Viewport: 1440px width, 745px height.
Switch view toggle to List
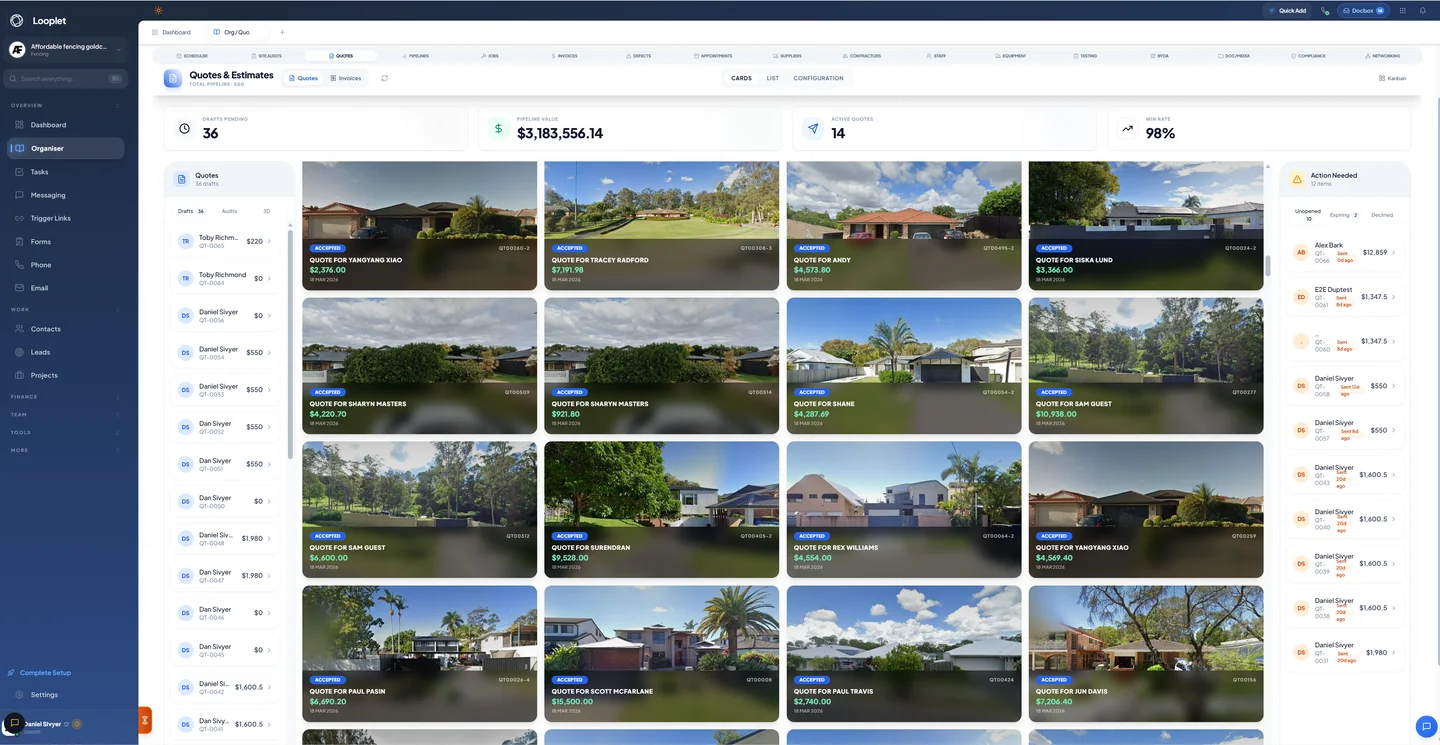point(773,78)
